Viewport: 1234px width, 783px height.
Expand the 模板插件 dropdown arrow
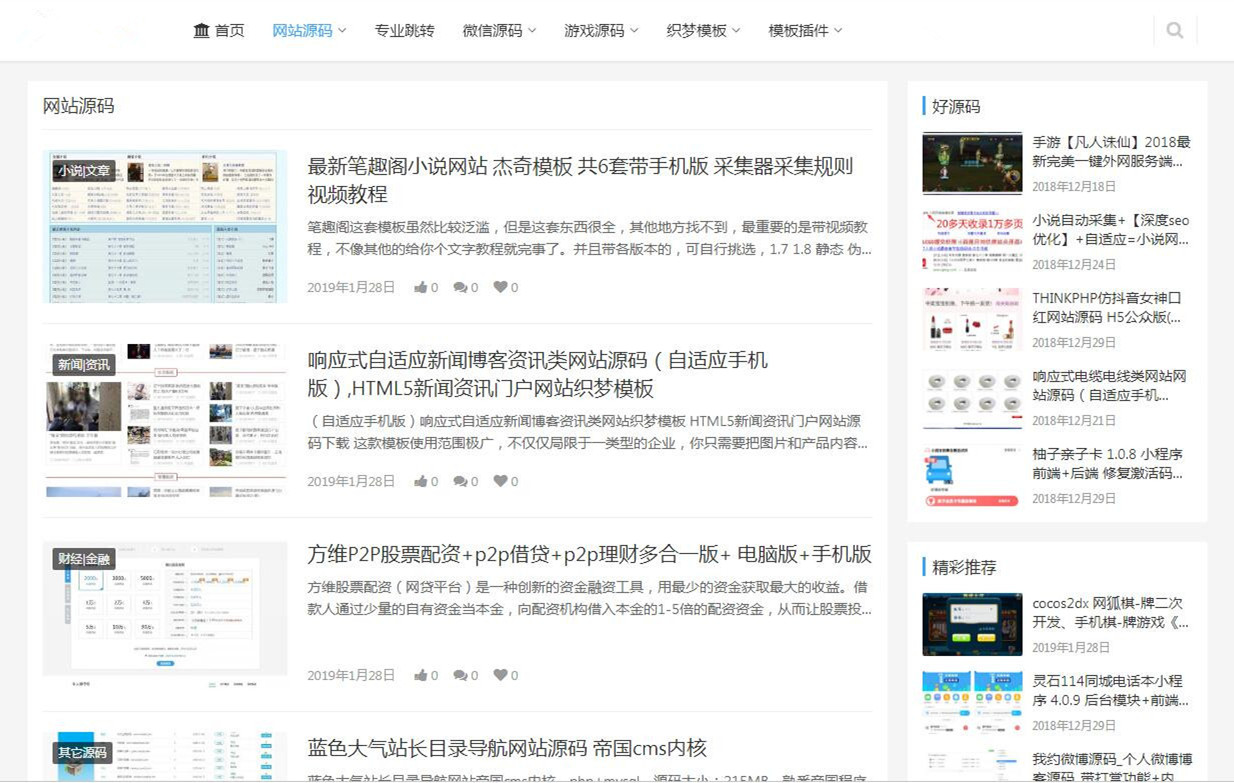point(838,31)
